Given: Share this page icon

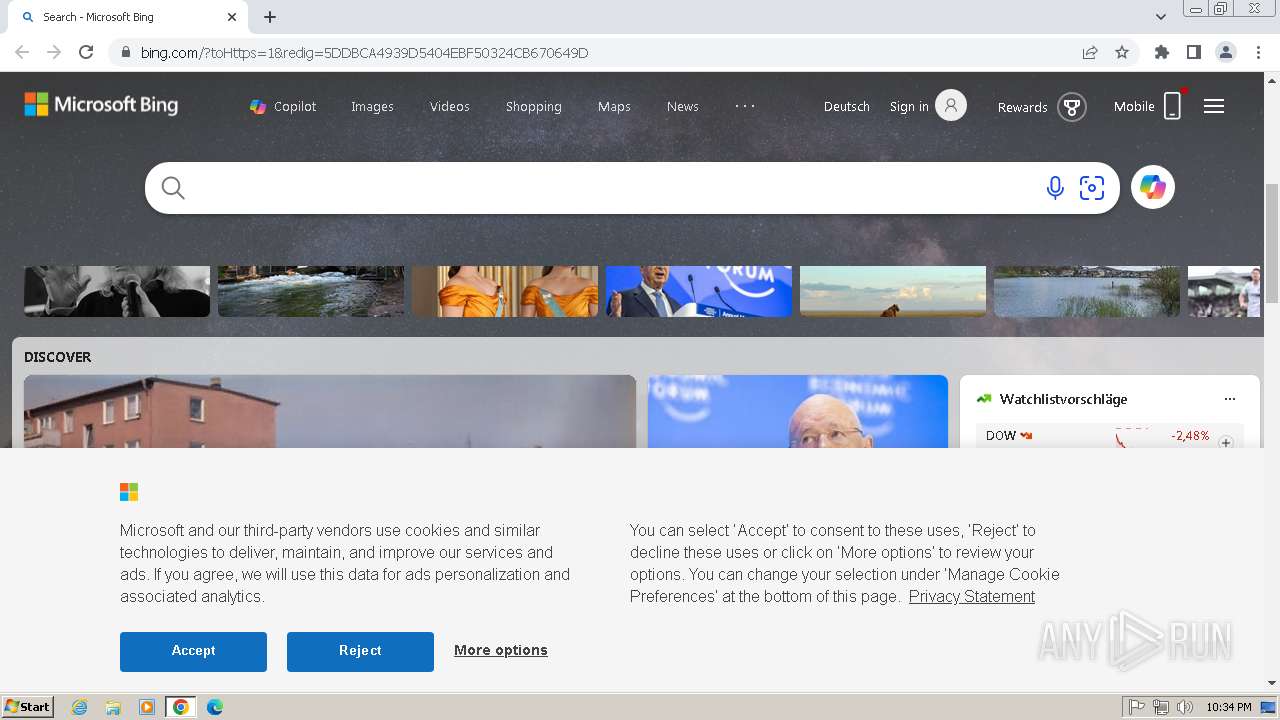Looking at the screenshot, I should click(x=1090, y=52).
